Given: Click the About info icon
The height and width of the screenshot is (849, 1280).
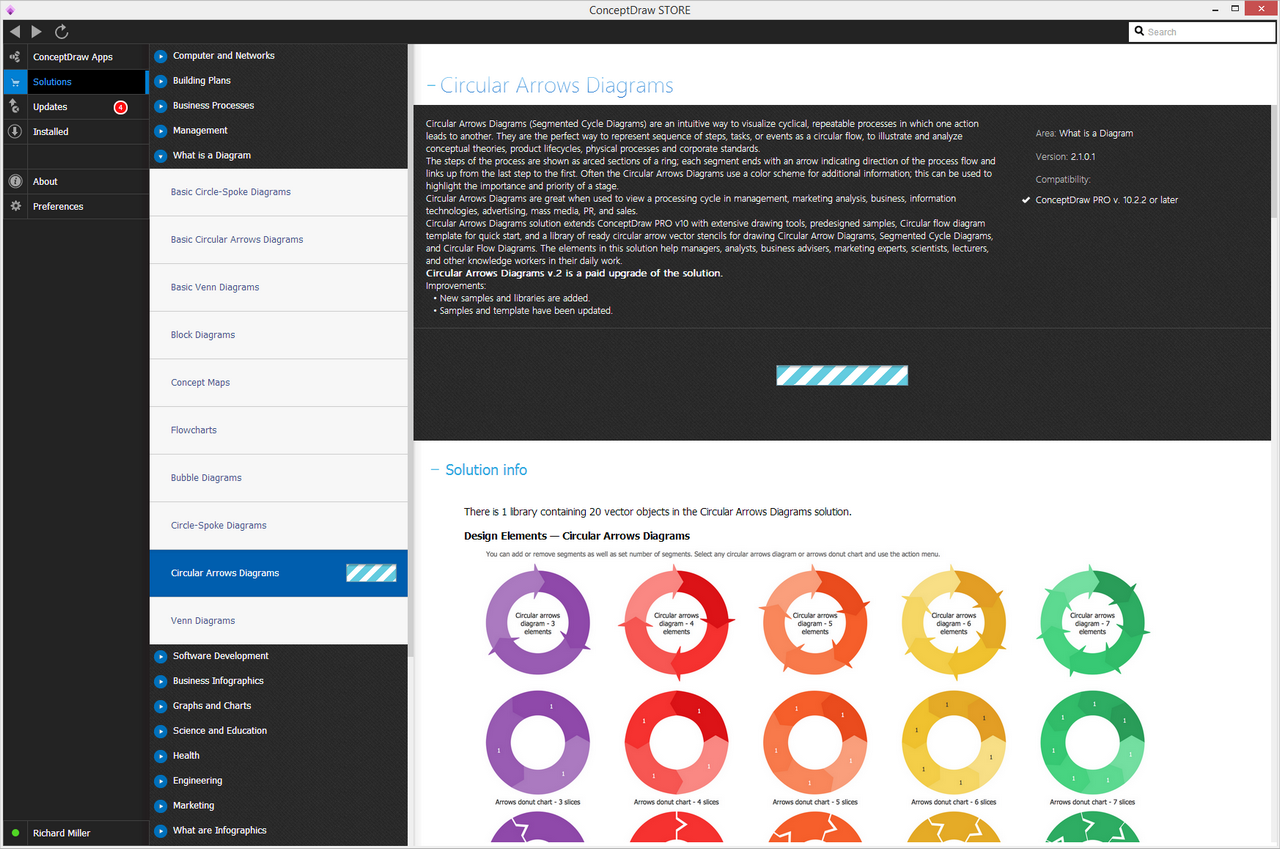Looking at the screenshot, I should click(x=15, y=182).
